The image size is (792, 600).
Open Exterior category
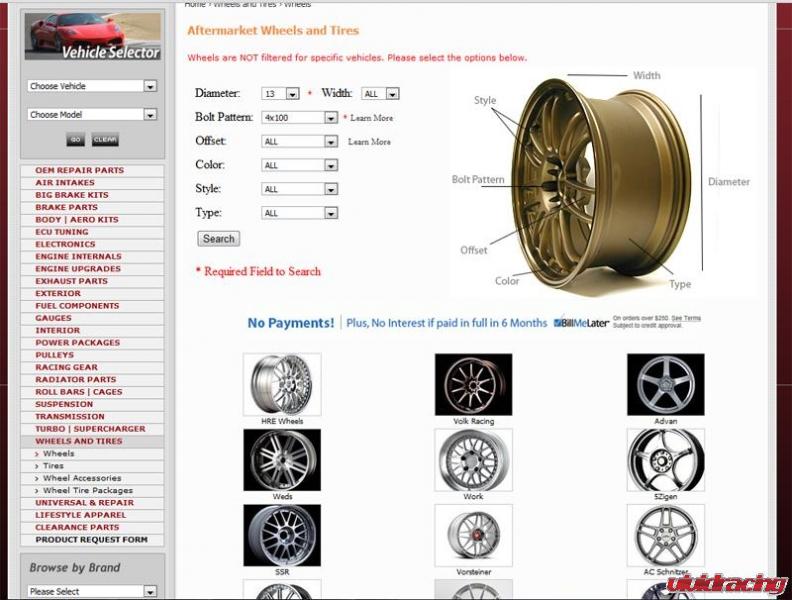(x=92, y=293)
